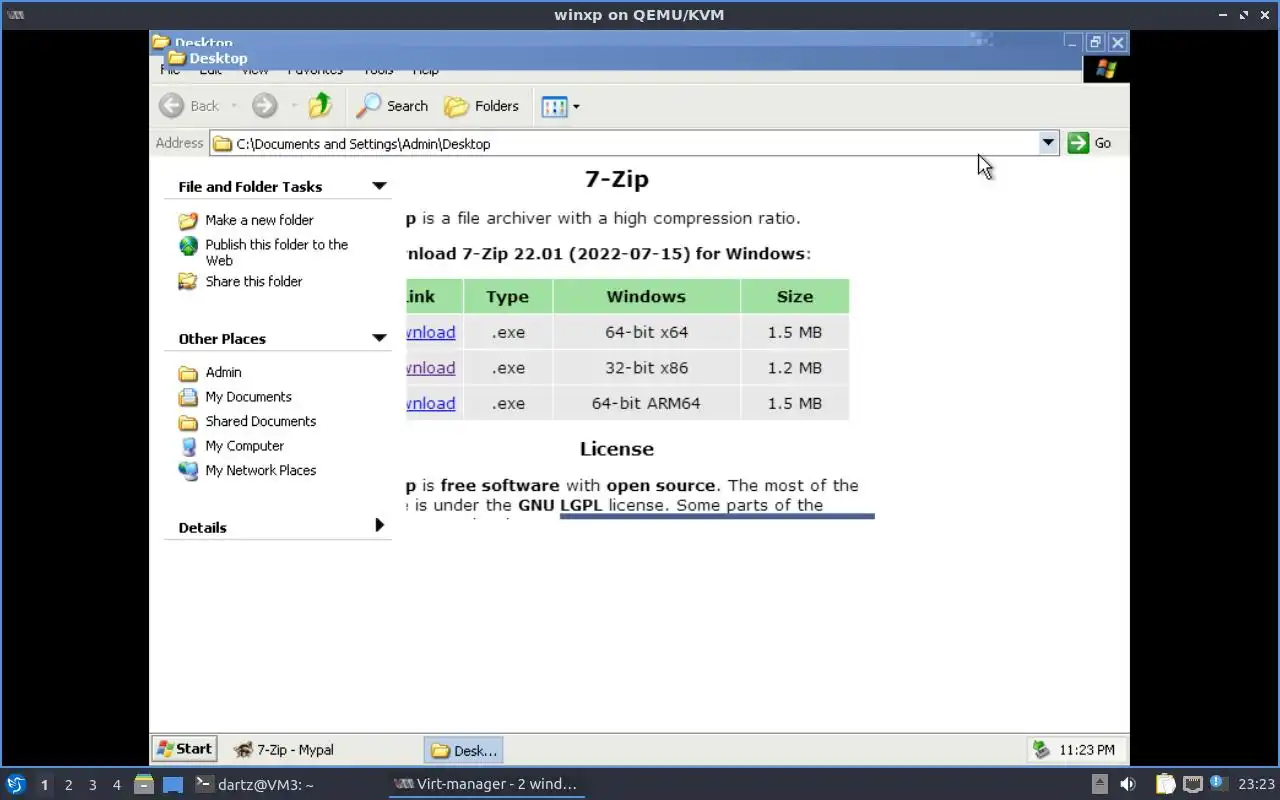The height and width of the screenshot is (800, 1280).
Task: Click the XP system tray hardware icon
Action: (1041, 750)
